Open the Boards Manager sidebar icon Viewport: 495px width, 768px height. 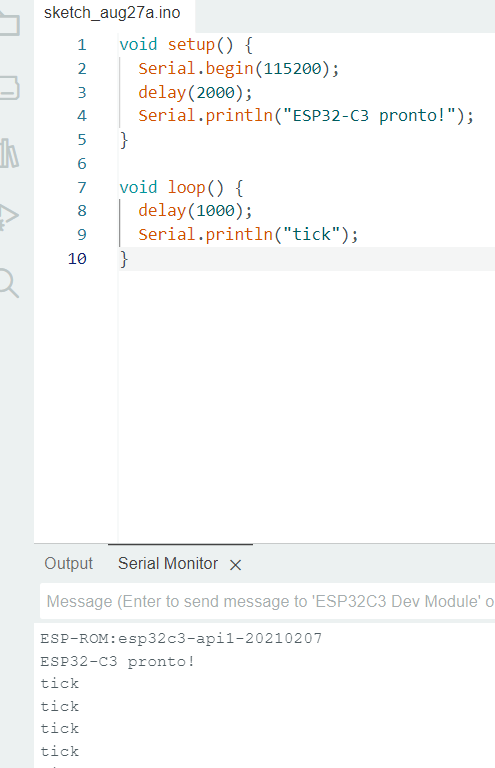coord(9,88)
